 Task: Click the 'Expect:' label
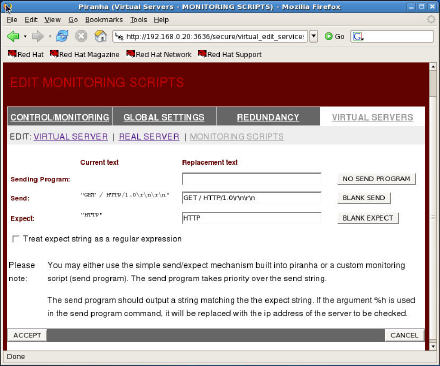coord(22,219)
